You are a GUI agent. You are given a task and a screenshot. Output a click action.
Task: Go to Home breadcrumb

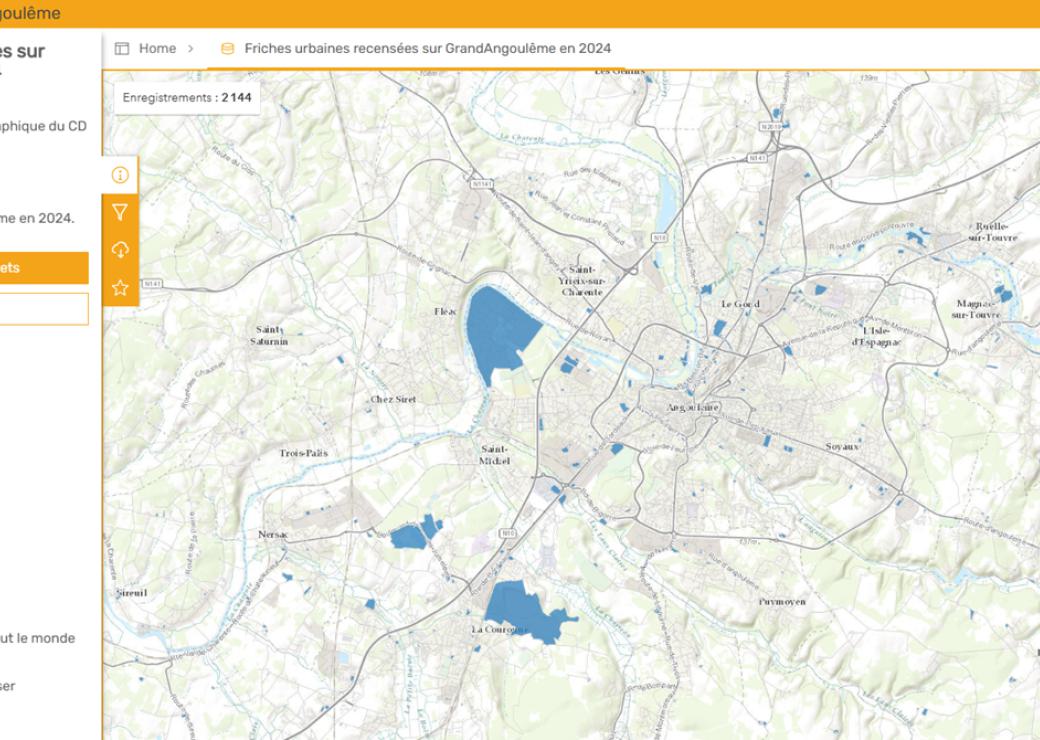click(x=157, y=48)
